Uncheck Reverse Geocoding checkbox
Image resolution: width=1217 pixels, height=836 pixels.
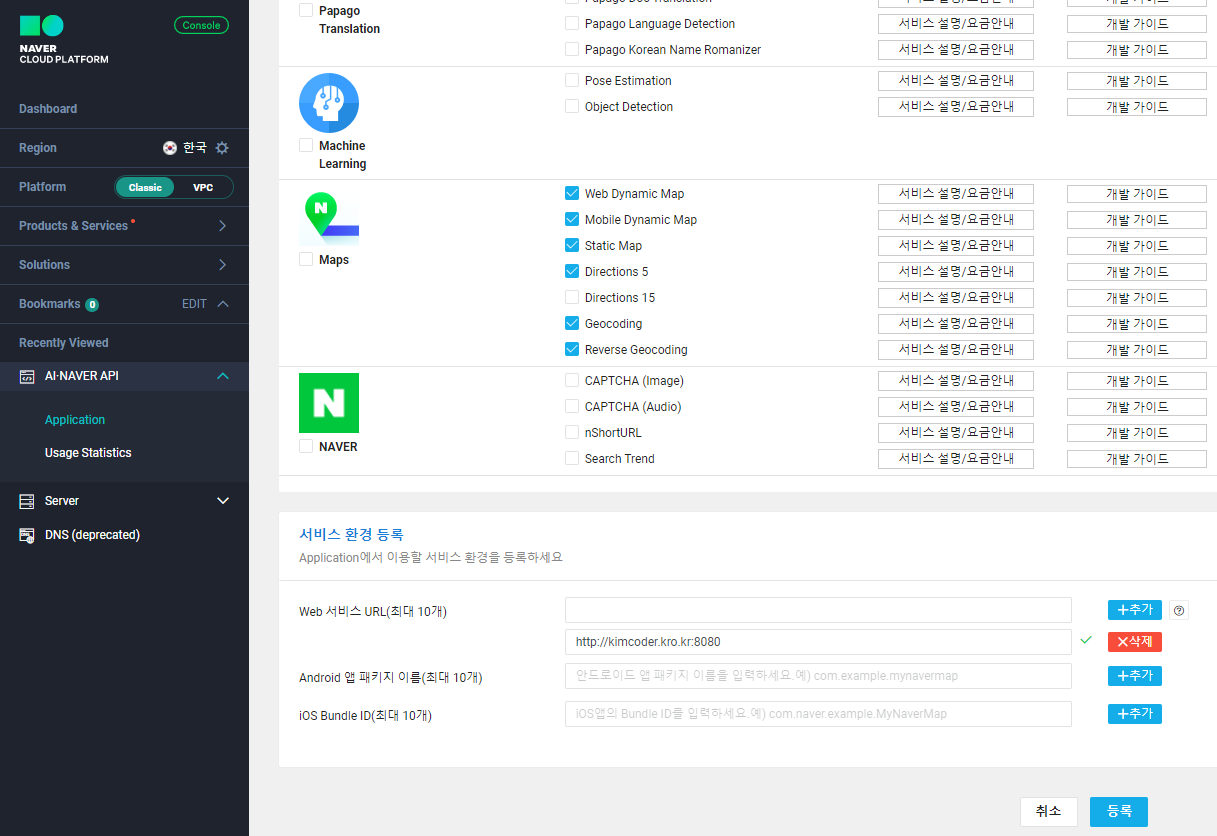point(572,350)
